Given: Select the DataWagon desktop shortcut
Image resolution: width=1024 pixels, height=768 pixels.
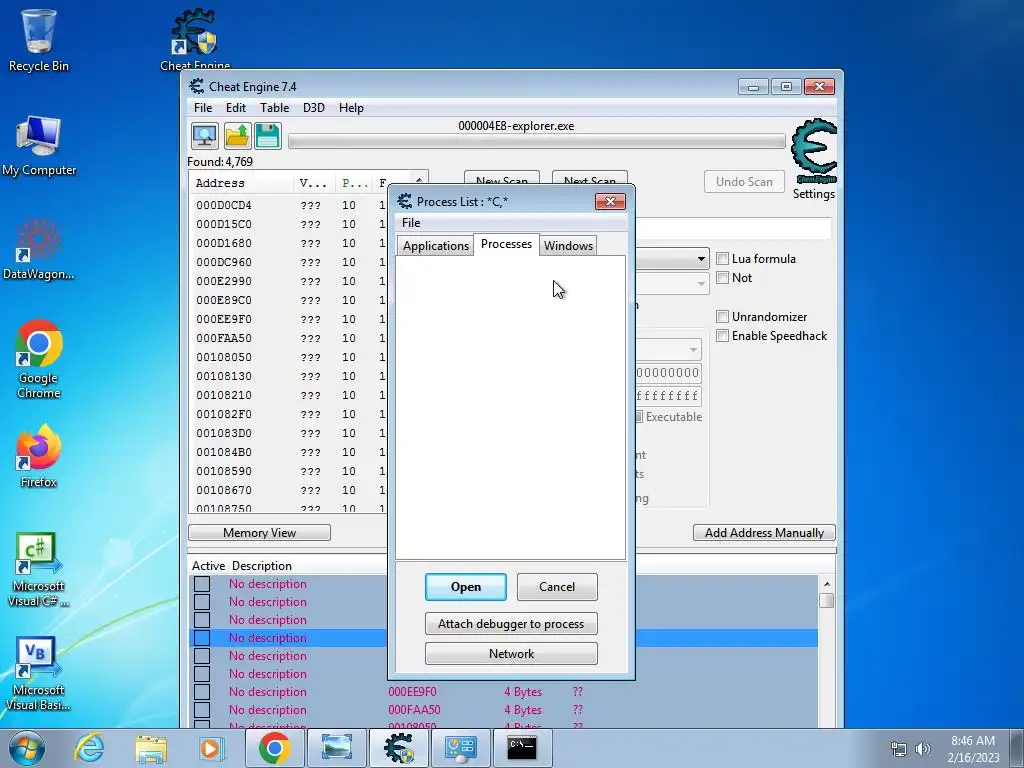Looking at the screenshot, I should coord(39,250).
